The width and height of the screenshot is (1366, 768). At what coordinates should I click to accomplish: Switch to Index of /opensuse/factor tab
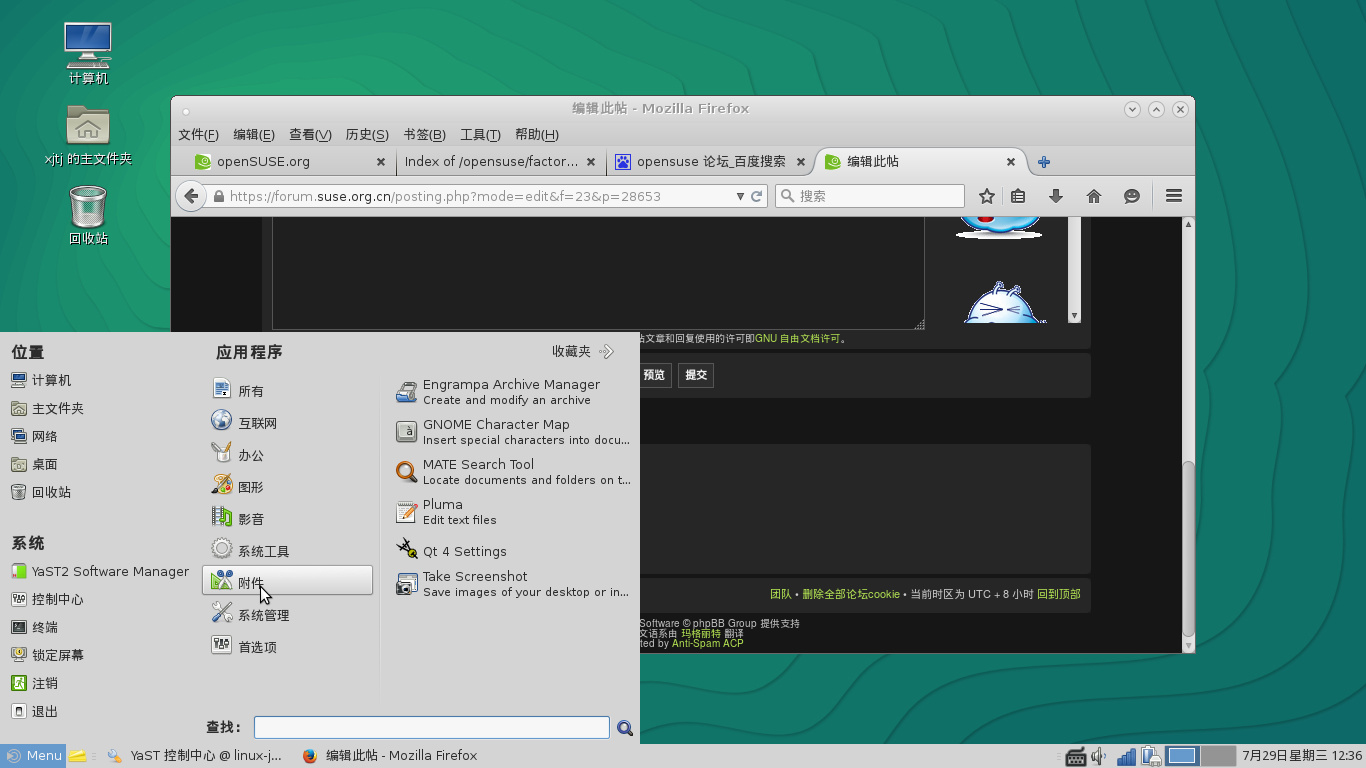click(x=498, y=161)
